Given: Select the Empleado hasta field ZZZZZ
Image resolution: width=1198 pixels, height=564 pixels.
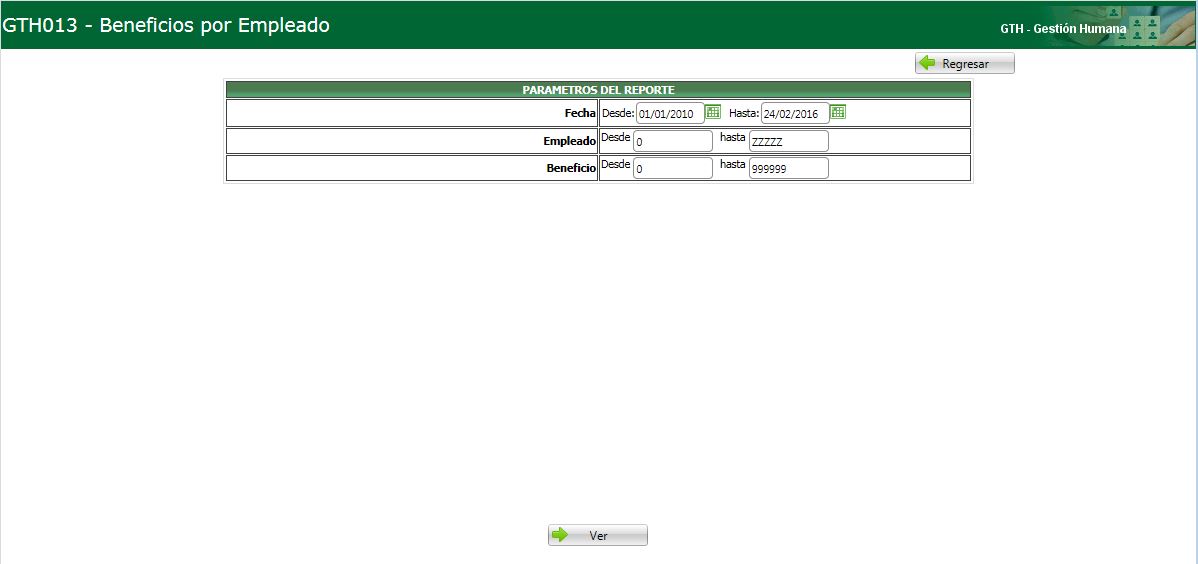Looking at the screenshot, I should point(788,141).
